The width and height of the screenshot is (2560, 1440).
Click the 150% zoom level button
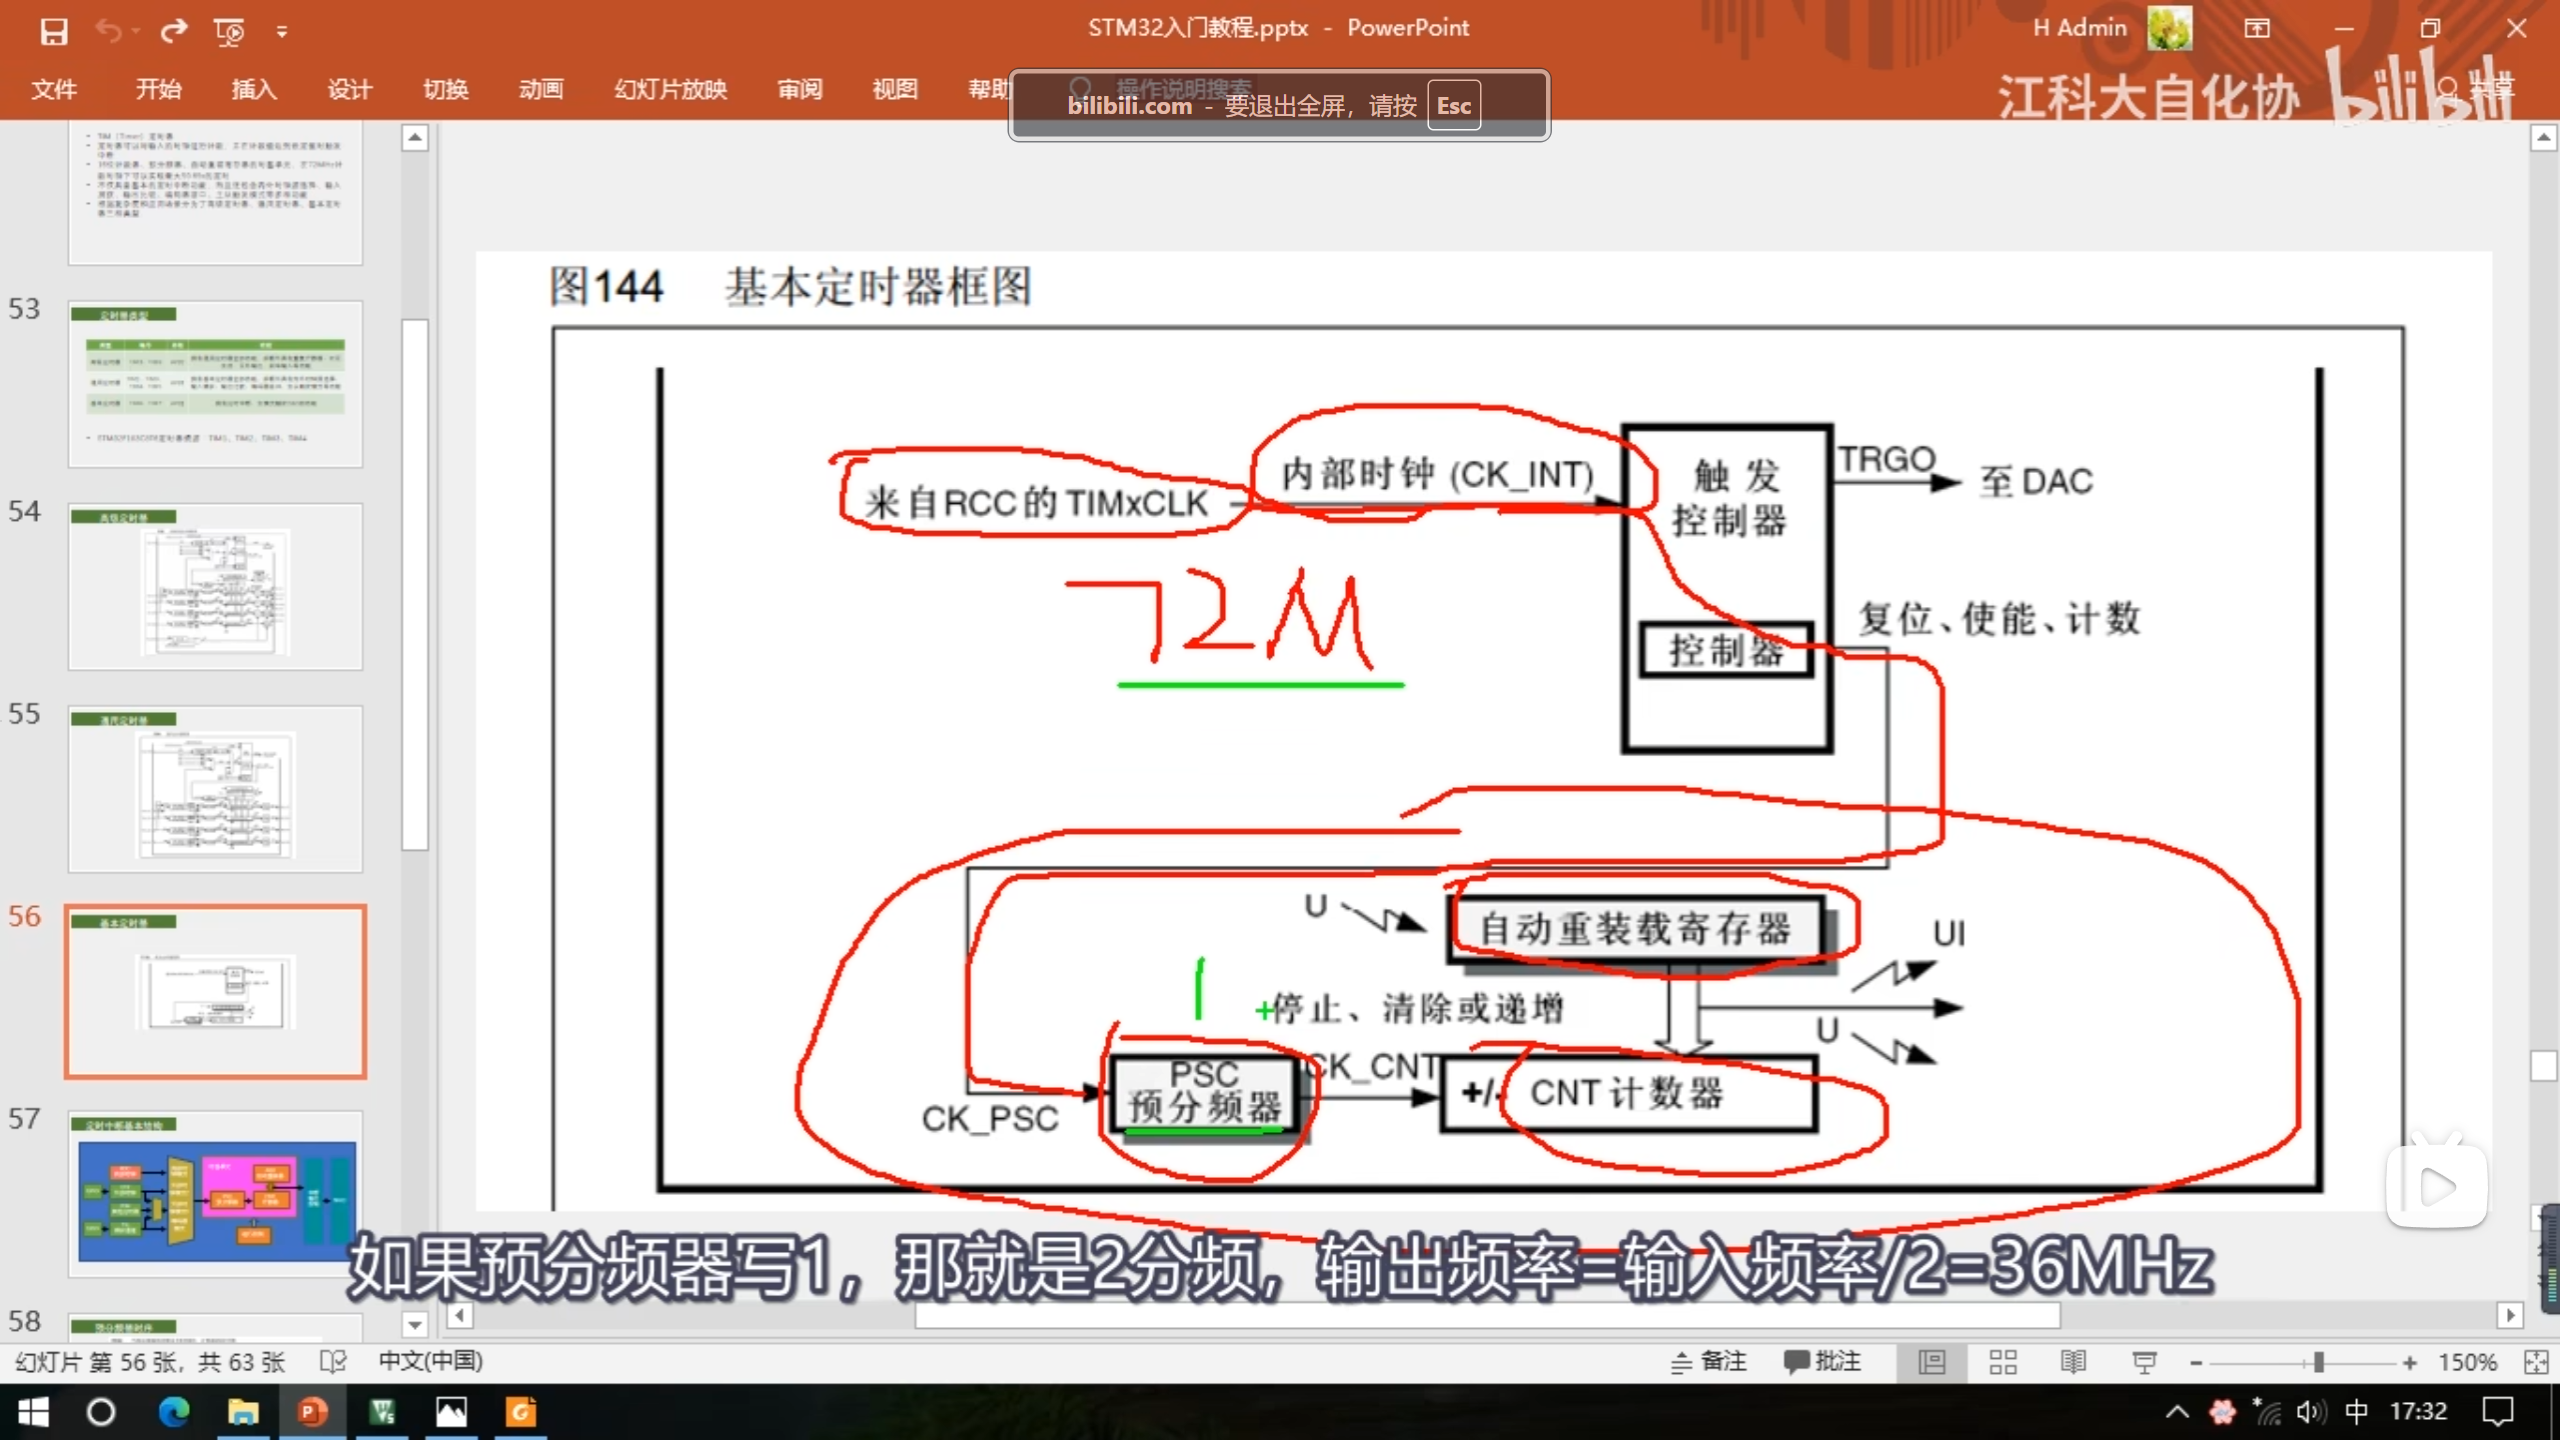(2467, 1362)
